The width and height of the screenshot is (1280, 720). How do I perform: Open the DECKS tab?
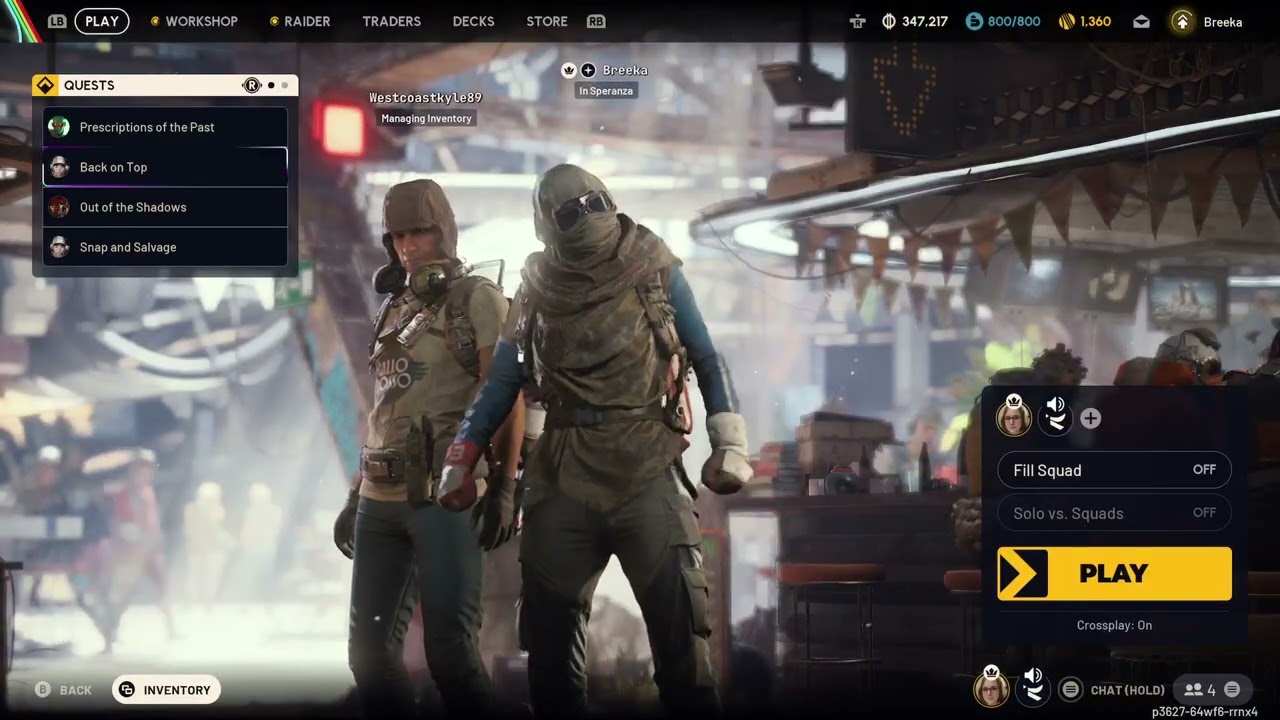coord(474,21)
